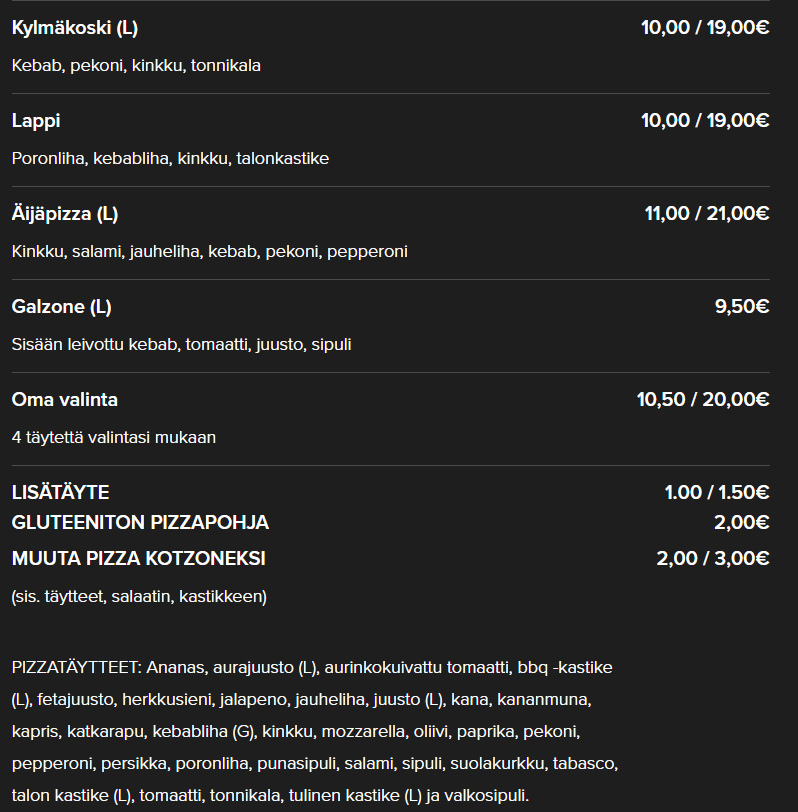Viewport: 798px width, 812px height.
Task: Click Kylmäkoski ingredients Kebab, pekoni, kinkku, tonnikala
Action: click(136, 66)
